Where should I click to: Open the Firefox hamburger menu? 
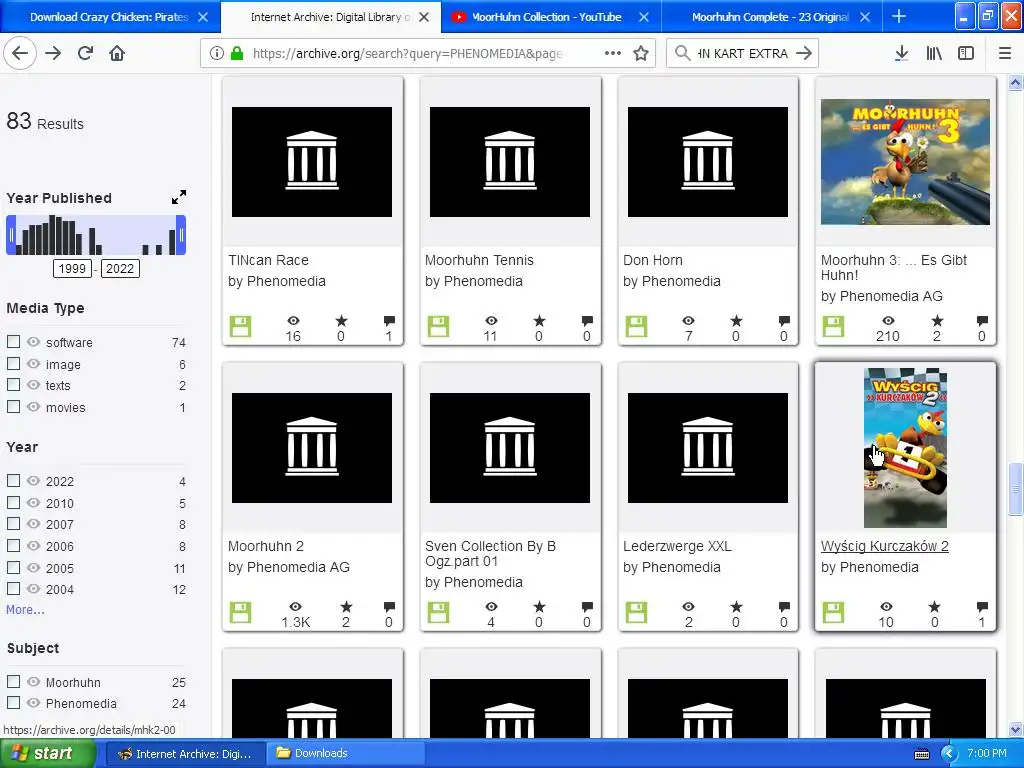1005,54
